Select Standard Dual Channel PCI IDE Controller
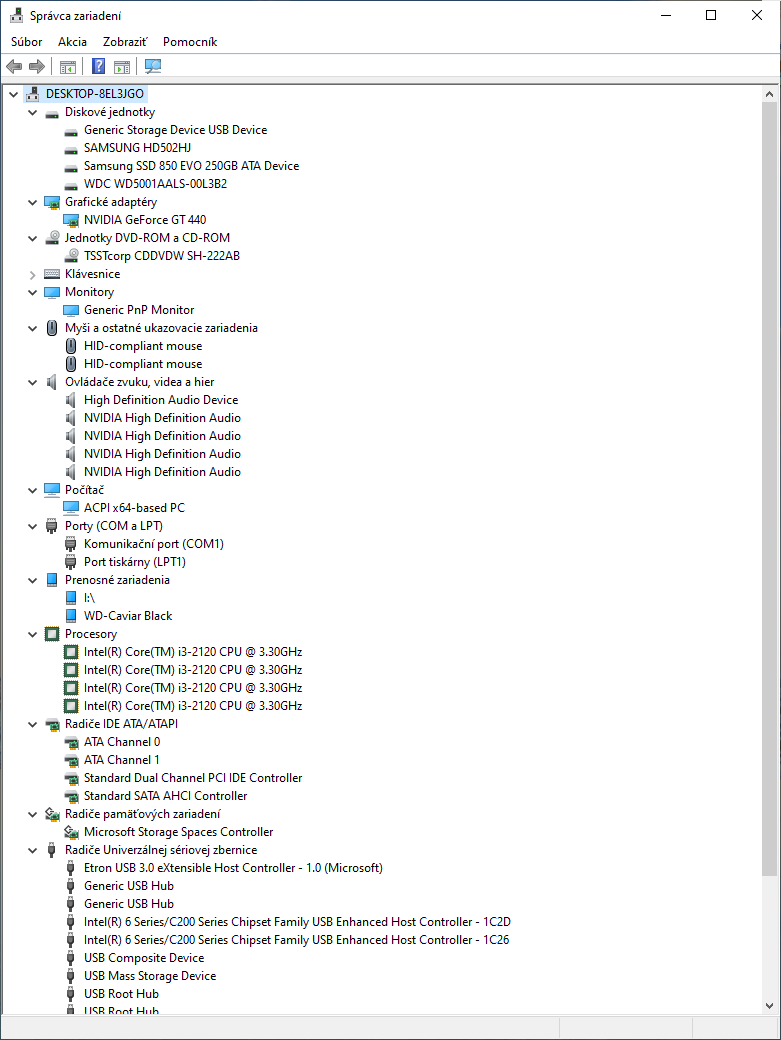Viewport: 781px width, 1040px height. [193, 778]
